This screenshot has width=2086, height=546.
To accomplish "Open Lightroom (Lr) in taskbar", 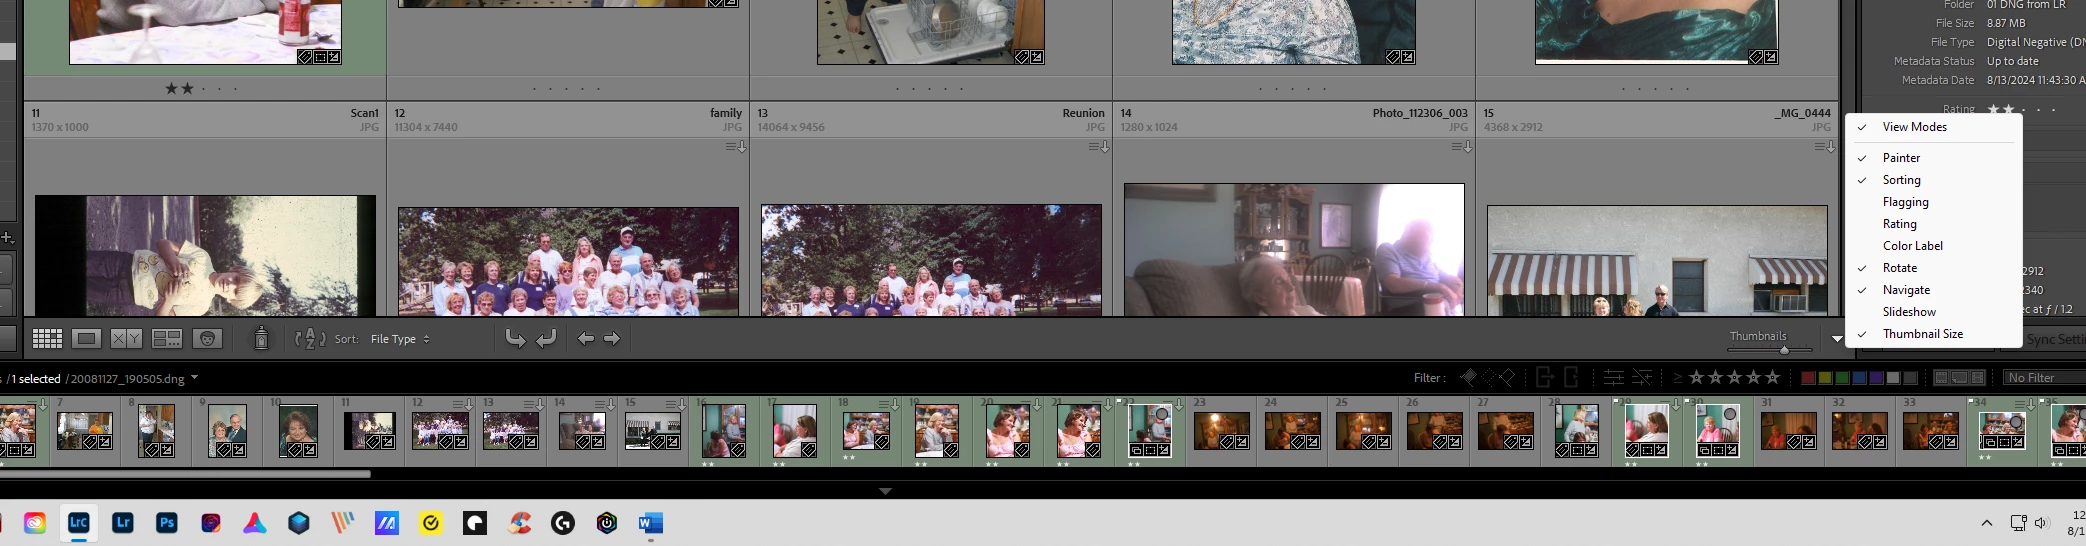I will 122,522.
